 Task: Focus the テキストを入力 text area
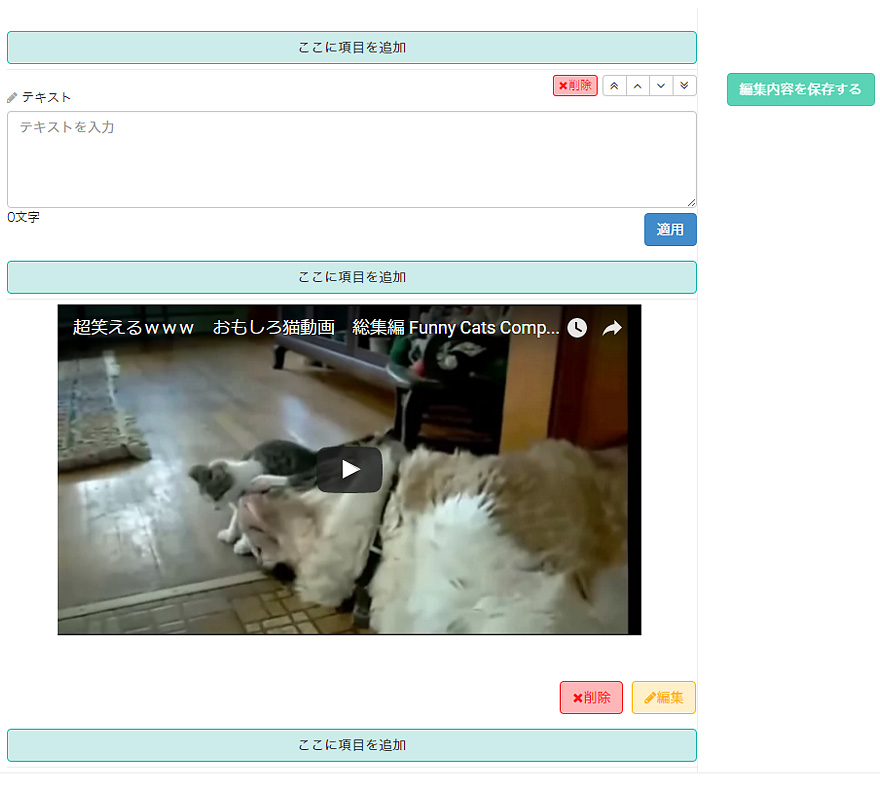coord(352,159)
